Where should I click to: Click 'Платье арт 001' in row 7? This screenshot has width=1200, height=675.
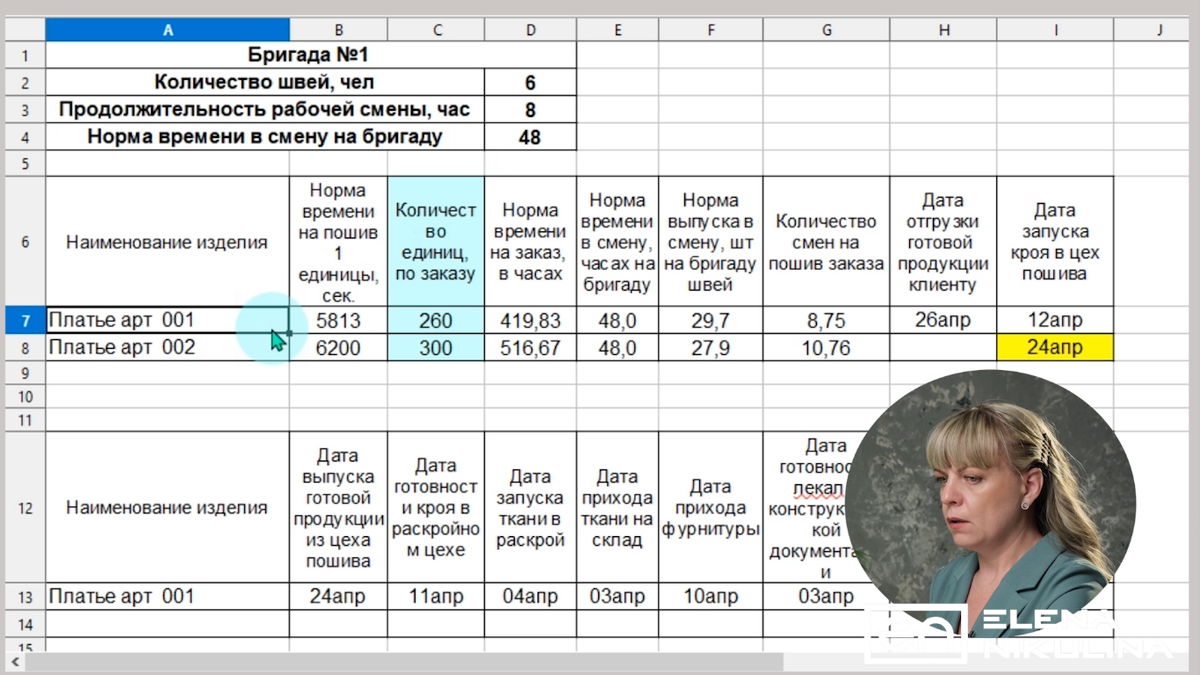168,321
